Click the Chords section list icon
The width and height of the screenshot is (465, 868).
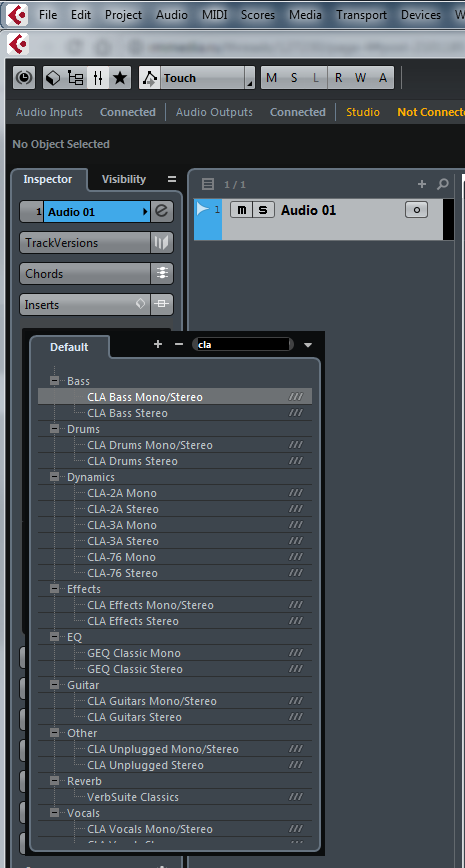tap(162, 273)
